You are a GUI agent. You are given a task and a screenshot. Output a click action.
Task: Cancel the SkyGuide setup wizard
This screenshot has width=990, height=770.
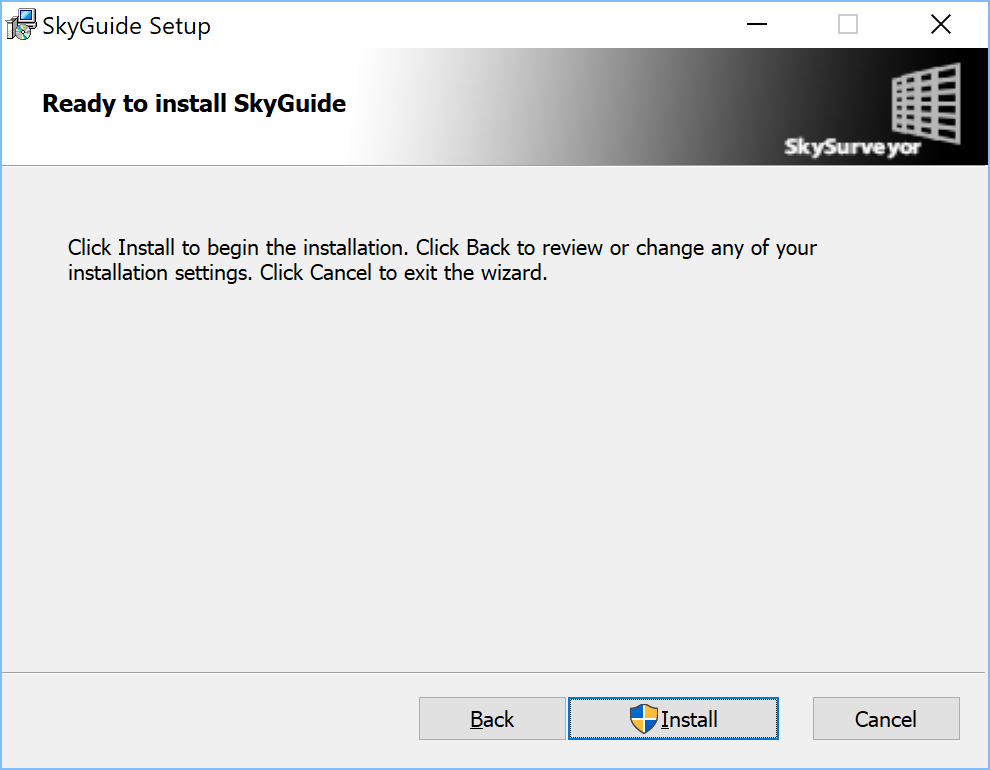[886, 718]
